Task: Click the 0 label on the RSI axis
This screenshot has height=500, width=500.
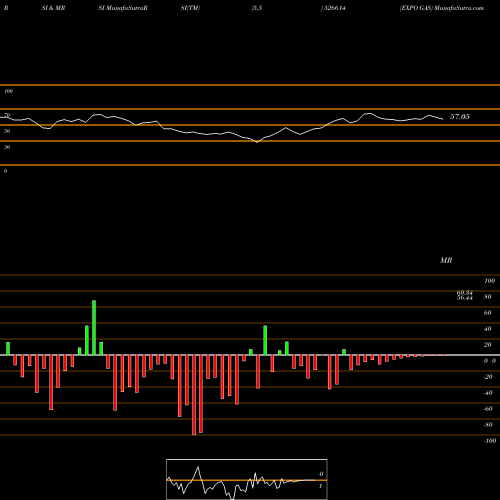Action: tap(5, 171)
